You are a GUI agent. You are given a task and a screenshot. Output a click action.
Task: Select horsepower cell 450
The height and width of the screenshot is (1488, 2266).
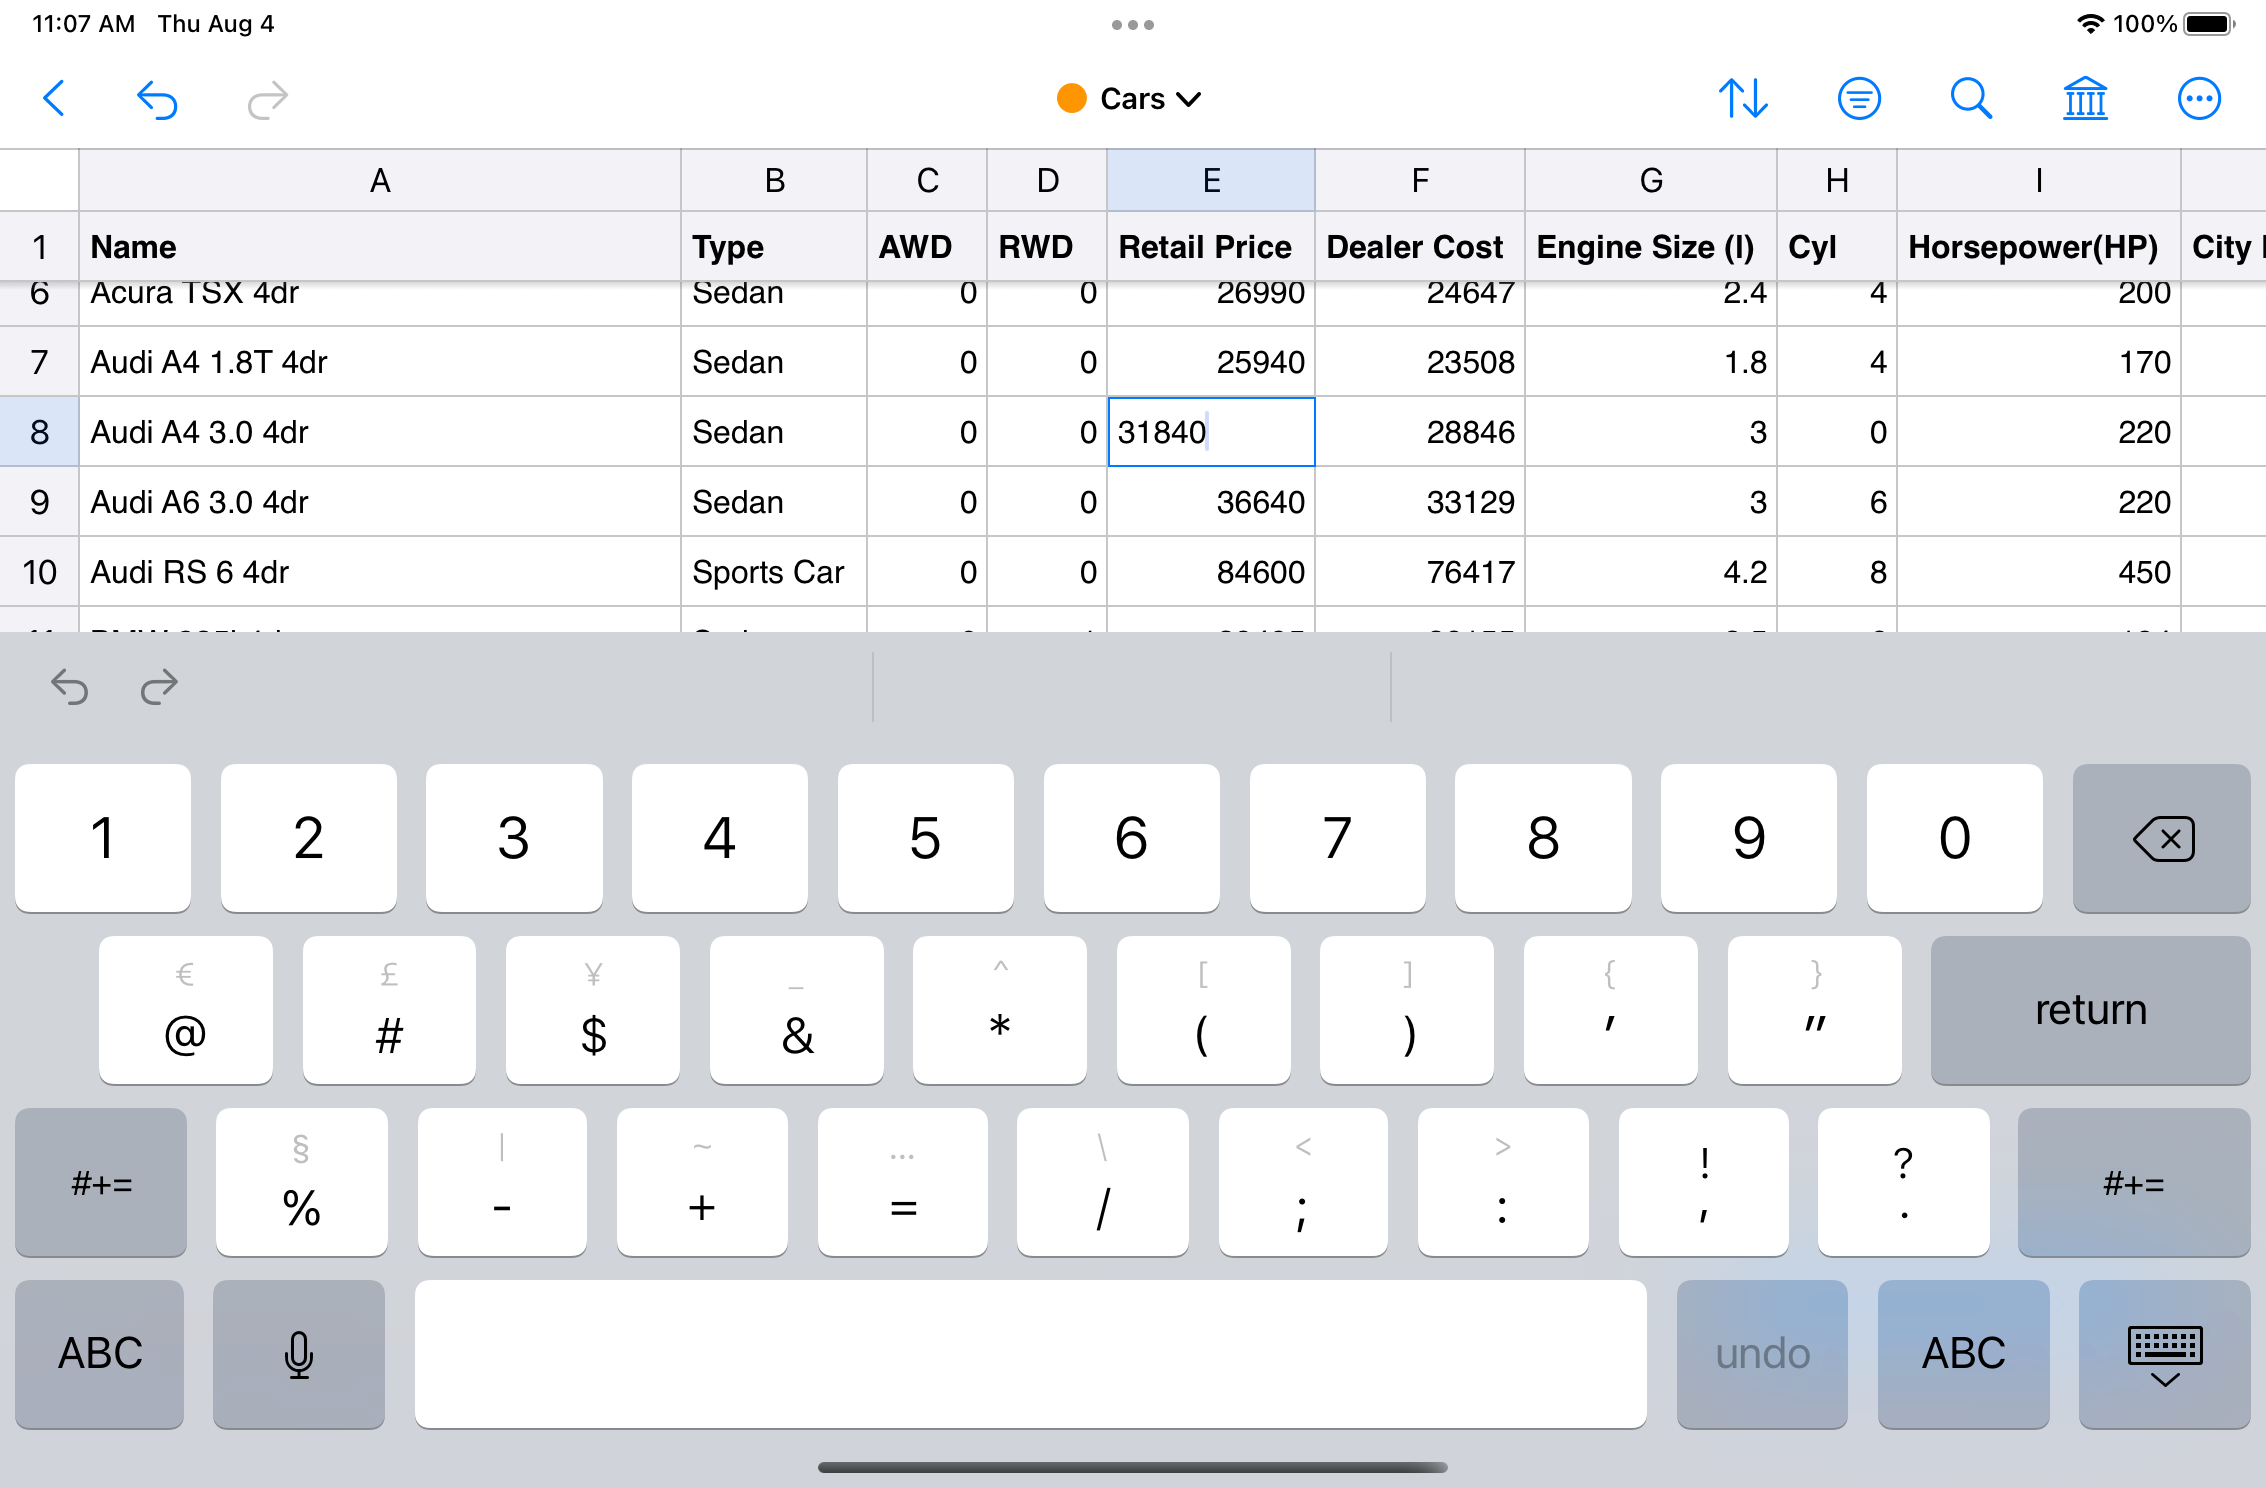click(2039, 572)
